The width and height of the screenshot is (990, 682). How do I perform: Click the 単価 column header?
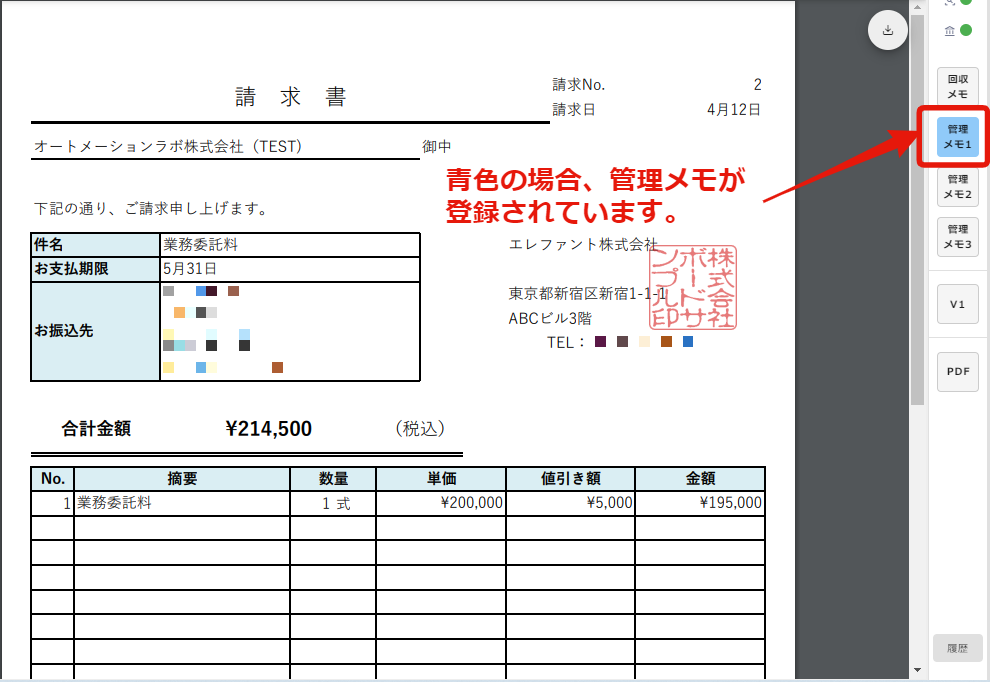(441, 479)
